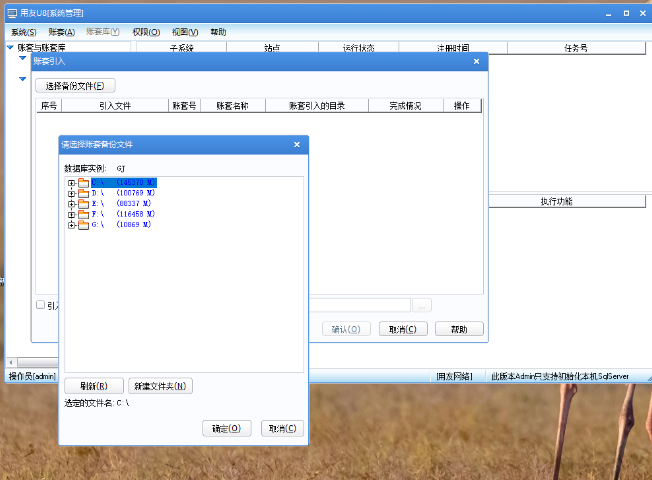Image resolution: width=652 pixels, height=480 pixels.
Task: Confirm file selection with 确定(O) button
Action: pos(226,428)
